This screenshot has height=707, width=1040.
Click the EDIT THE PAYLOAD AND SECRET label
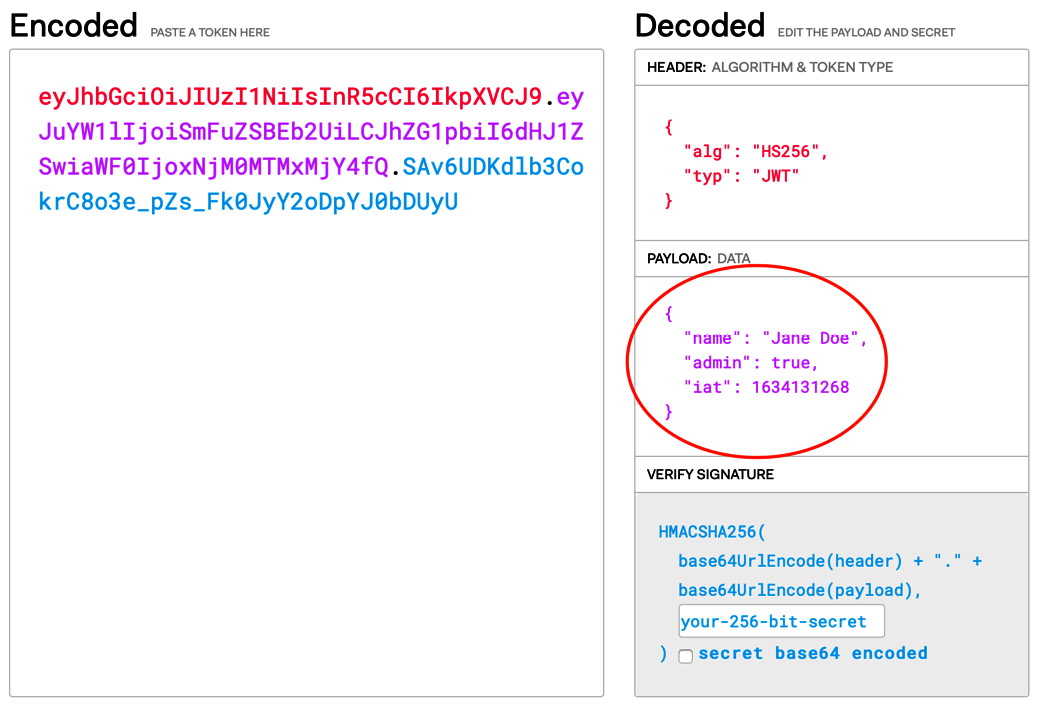point(867,32)
